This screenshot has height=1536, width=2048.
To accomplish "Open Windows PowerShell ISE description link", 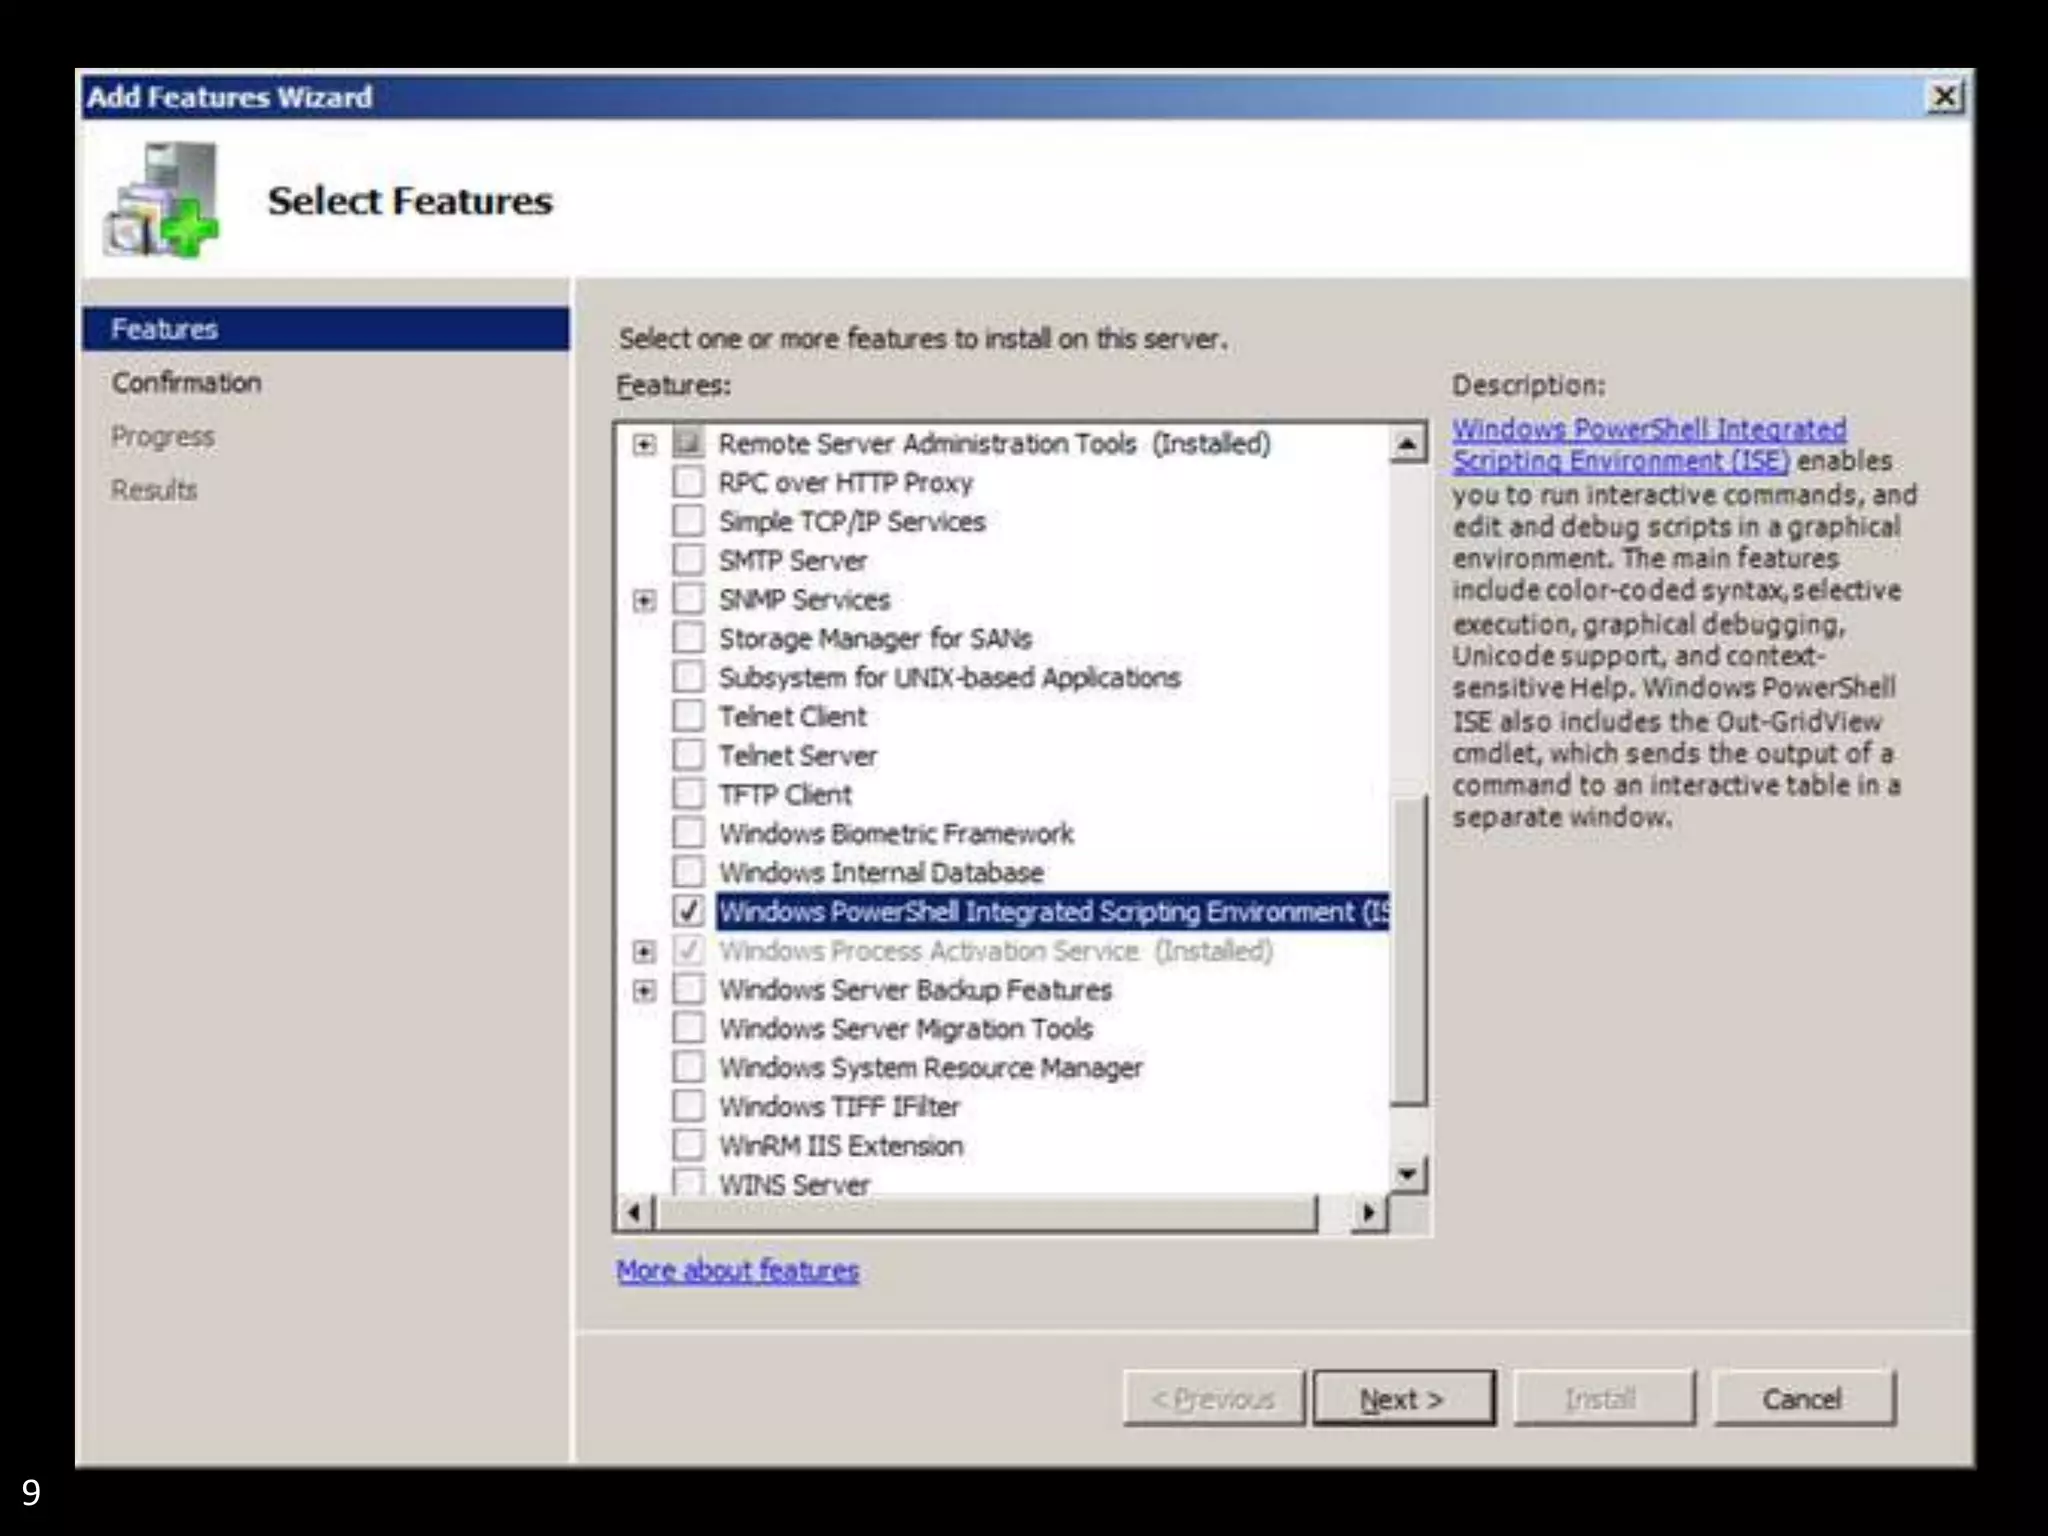I will click(1649, 445).
